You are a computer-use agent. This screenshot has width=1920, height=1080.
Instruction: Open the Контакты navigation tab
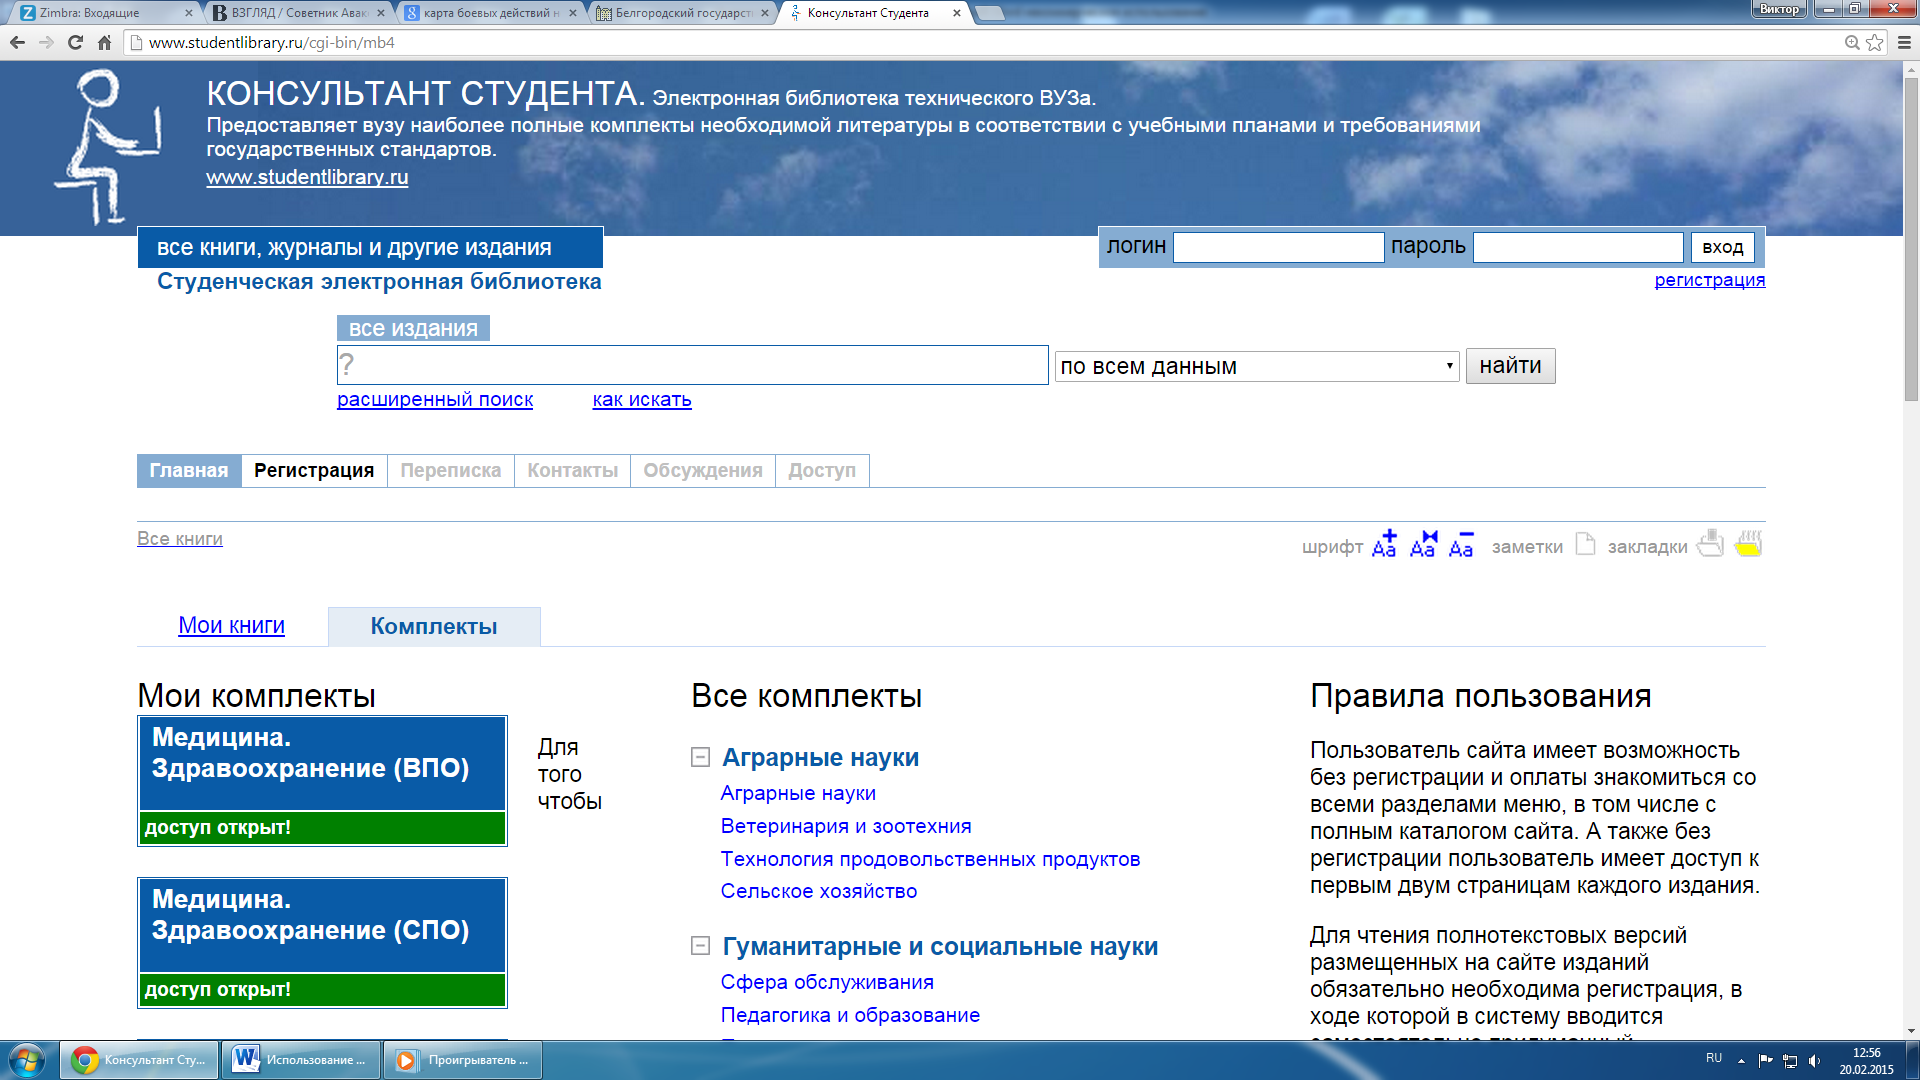573,470
